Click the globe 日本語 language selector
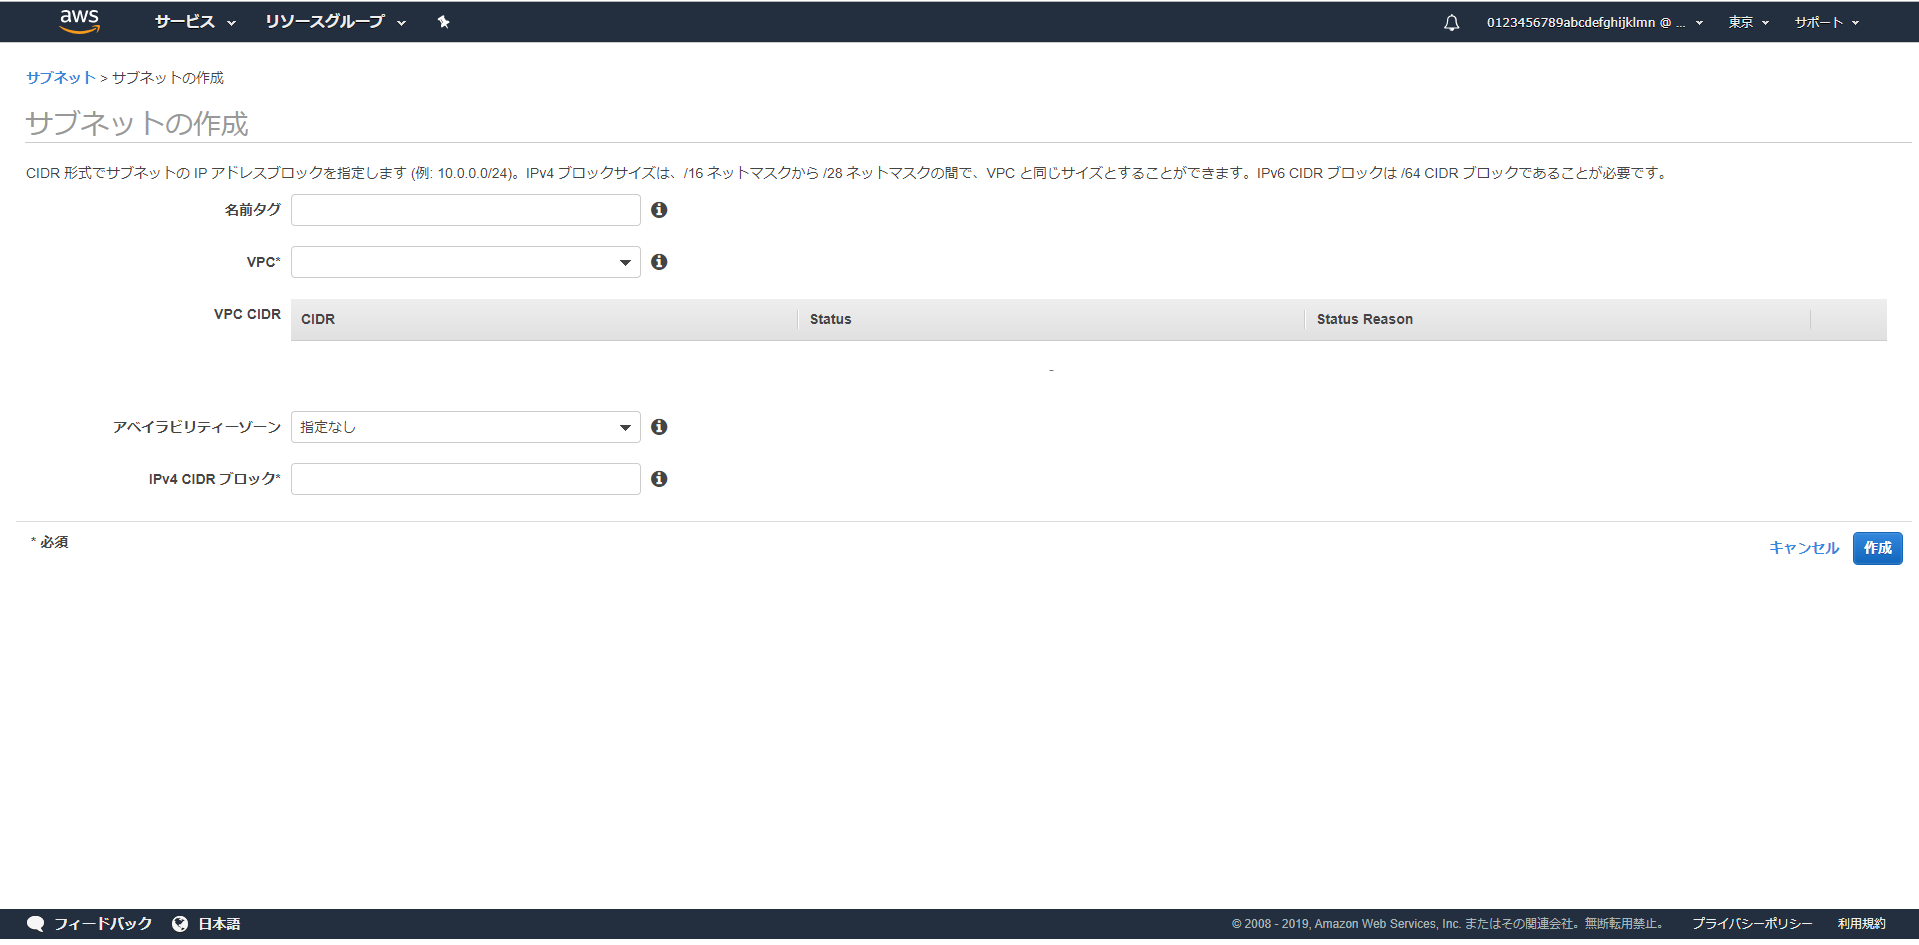This screenshot has width=1919, height=945. 207,924
